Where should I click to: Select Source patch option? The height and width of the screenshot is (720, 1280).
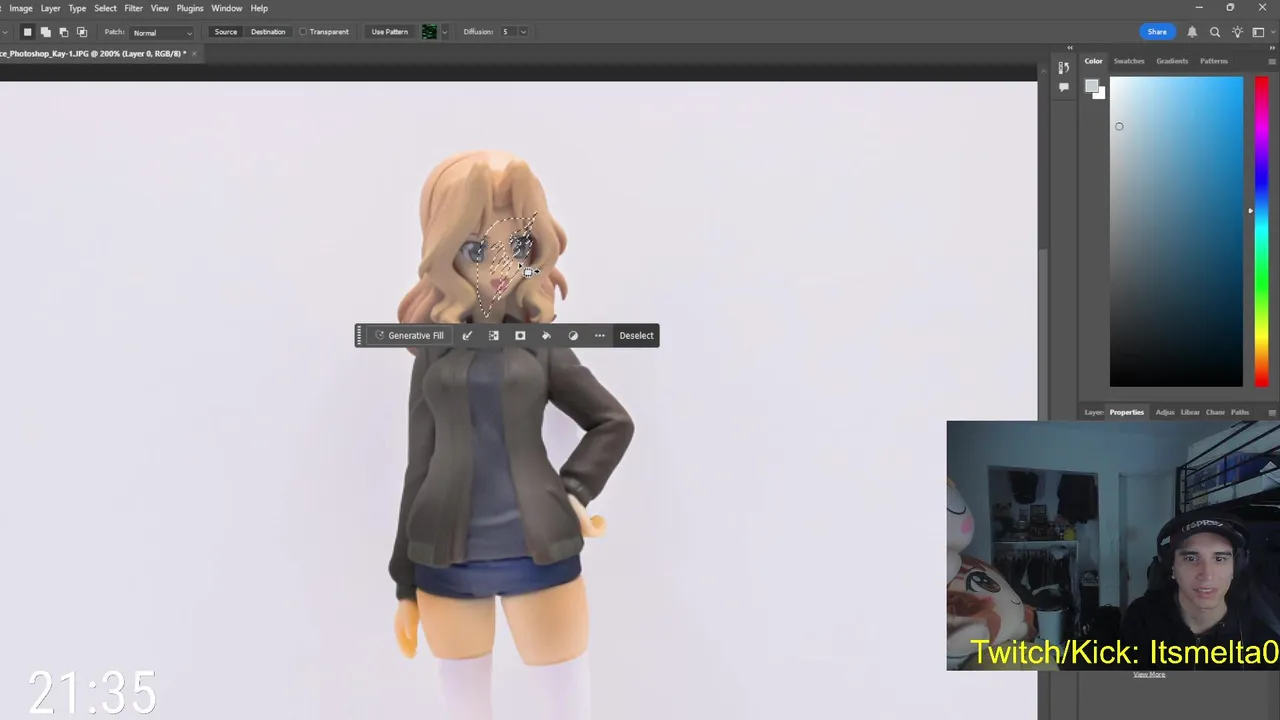point(226,32)
